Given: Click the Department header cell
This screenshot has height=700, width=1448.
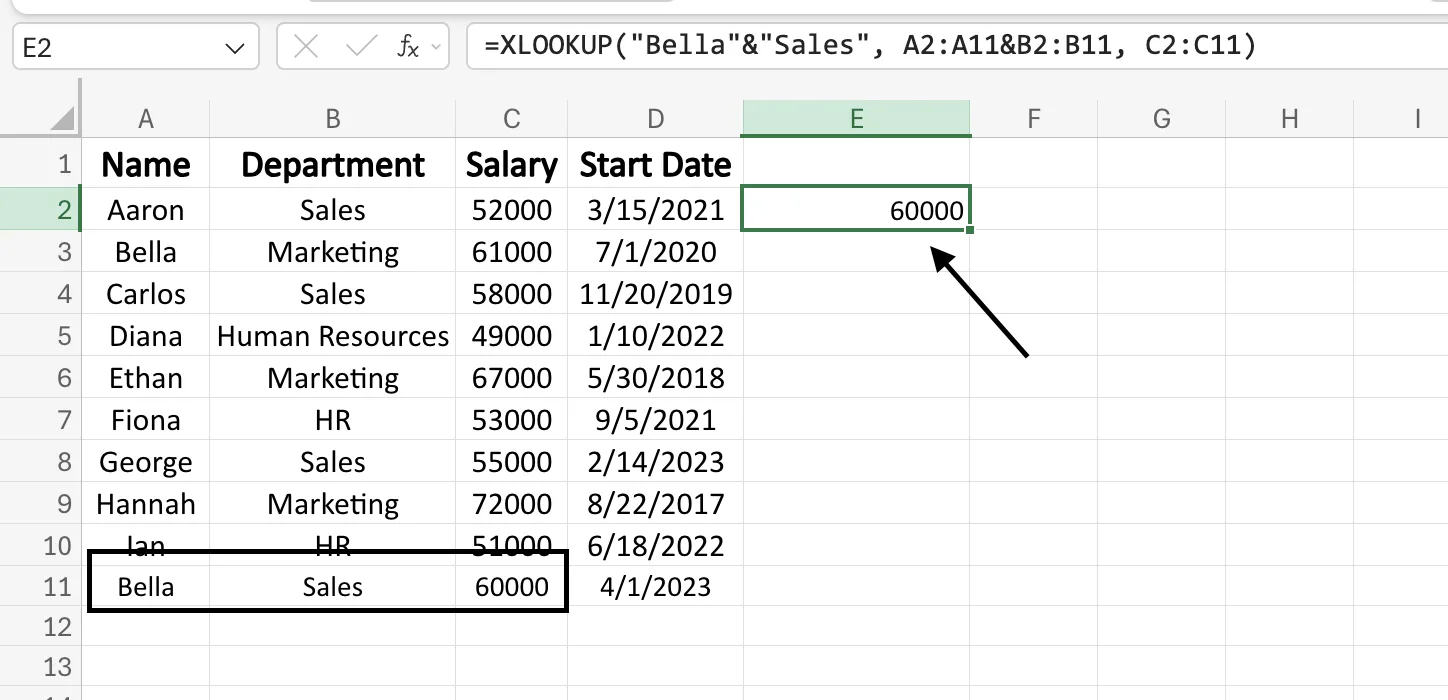Looking at the screenshot, I should click(x=333, y=164).
